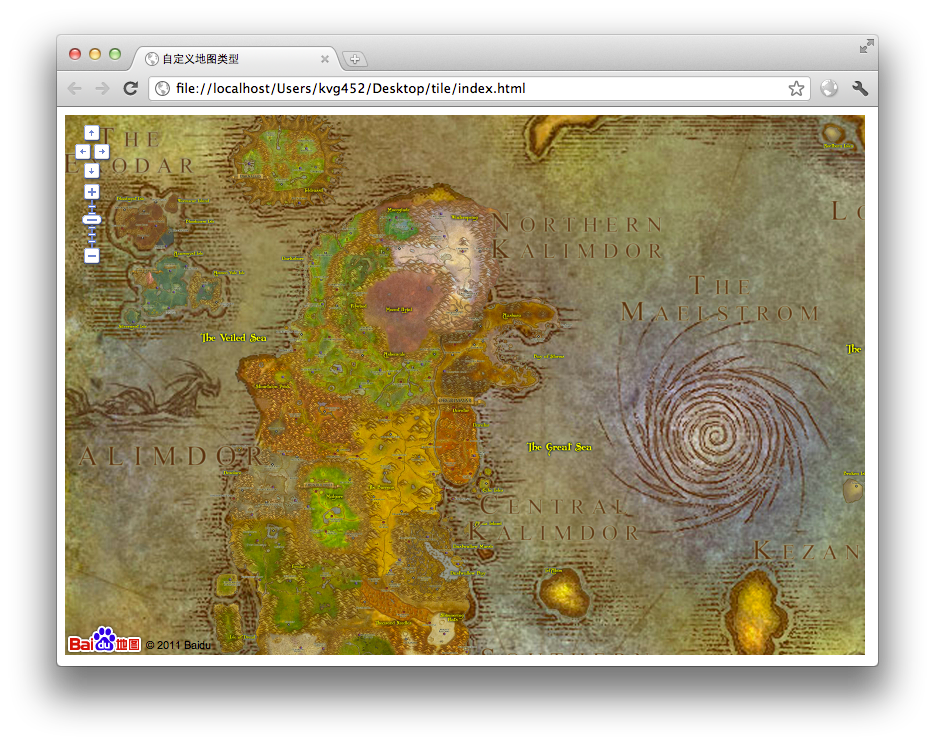935x745 pixels.
Task: Reload the page with the refresh icon
Action: 131,88
